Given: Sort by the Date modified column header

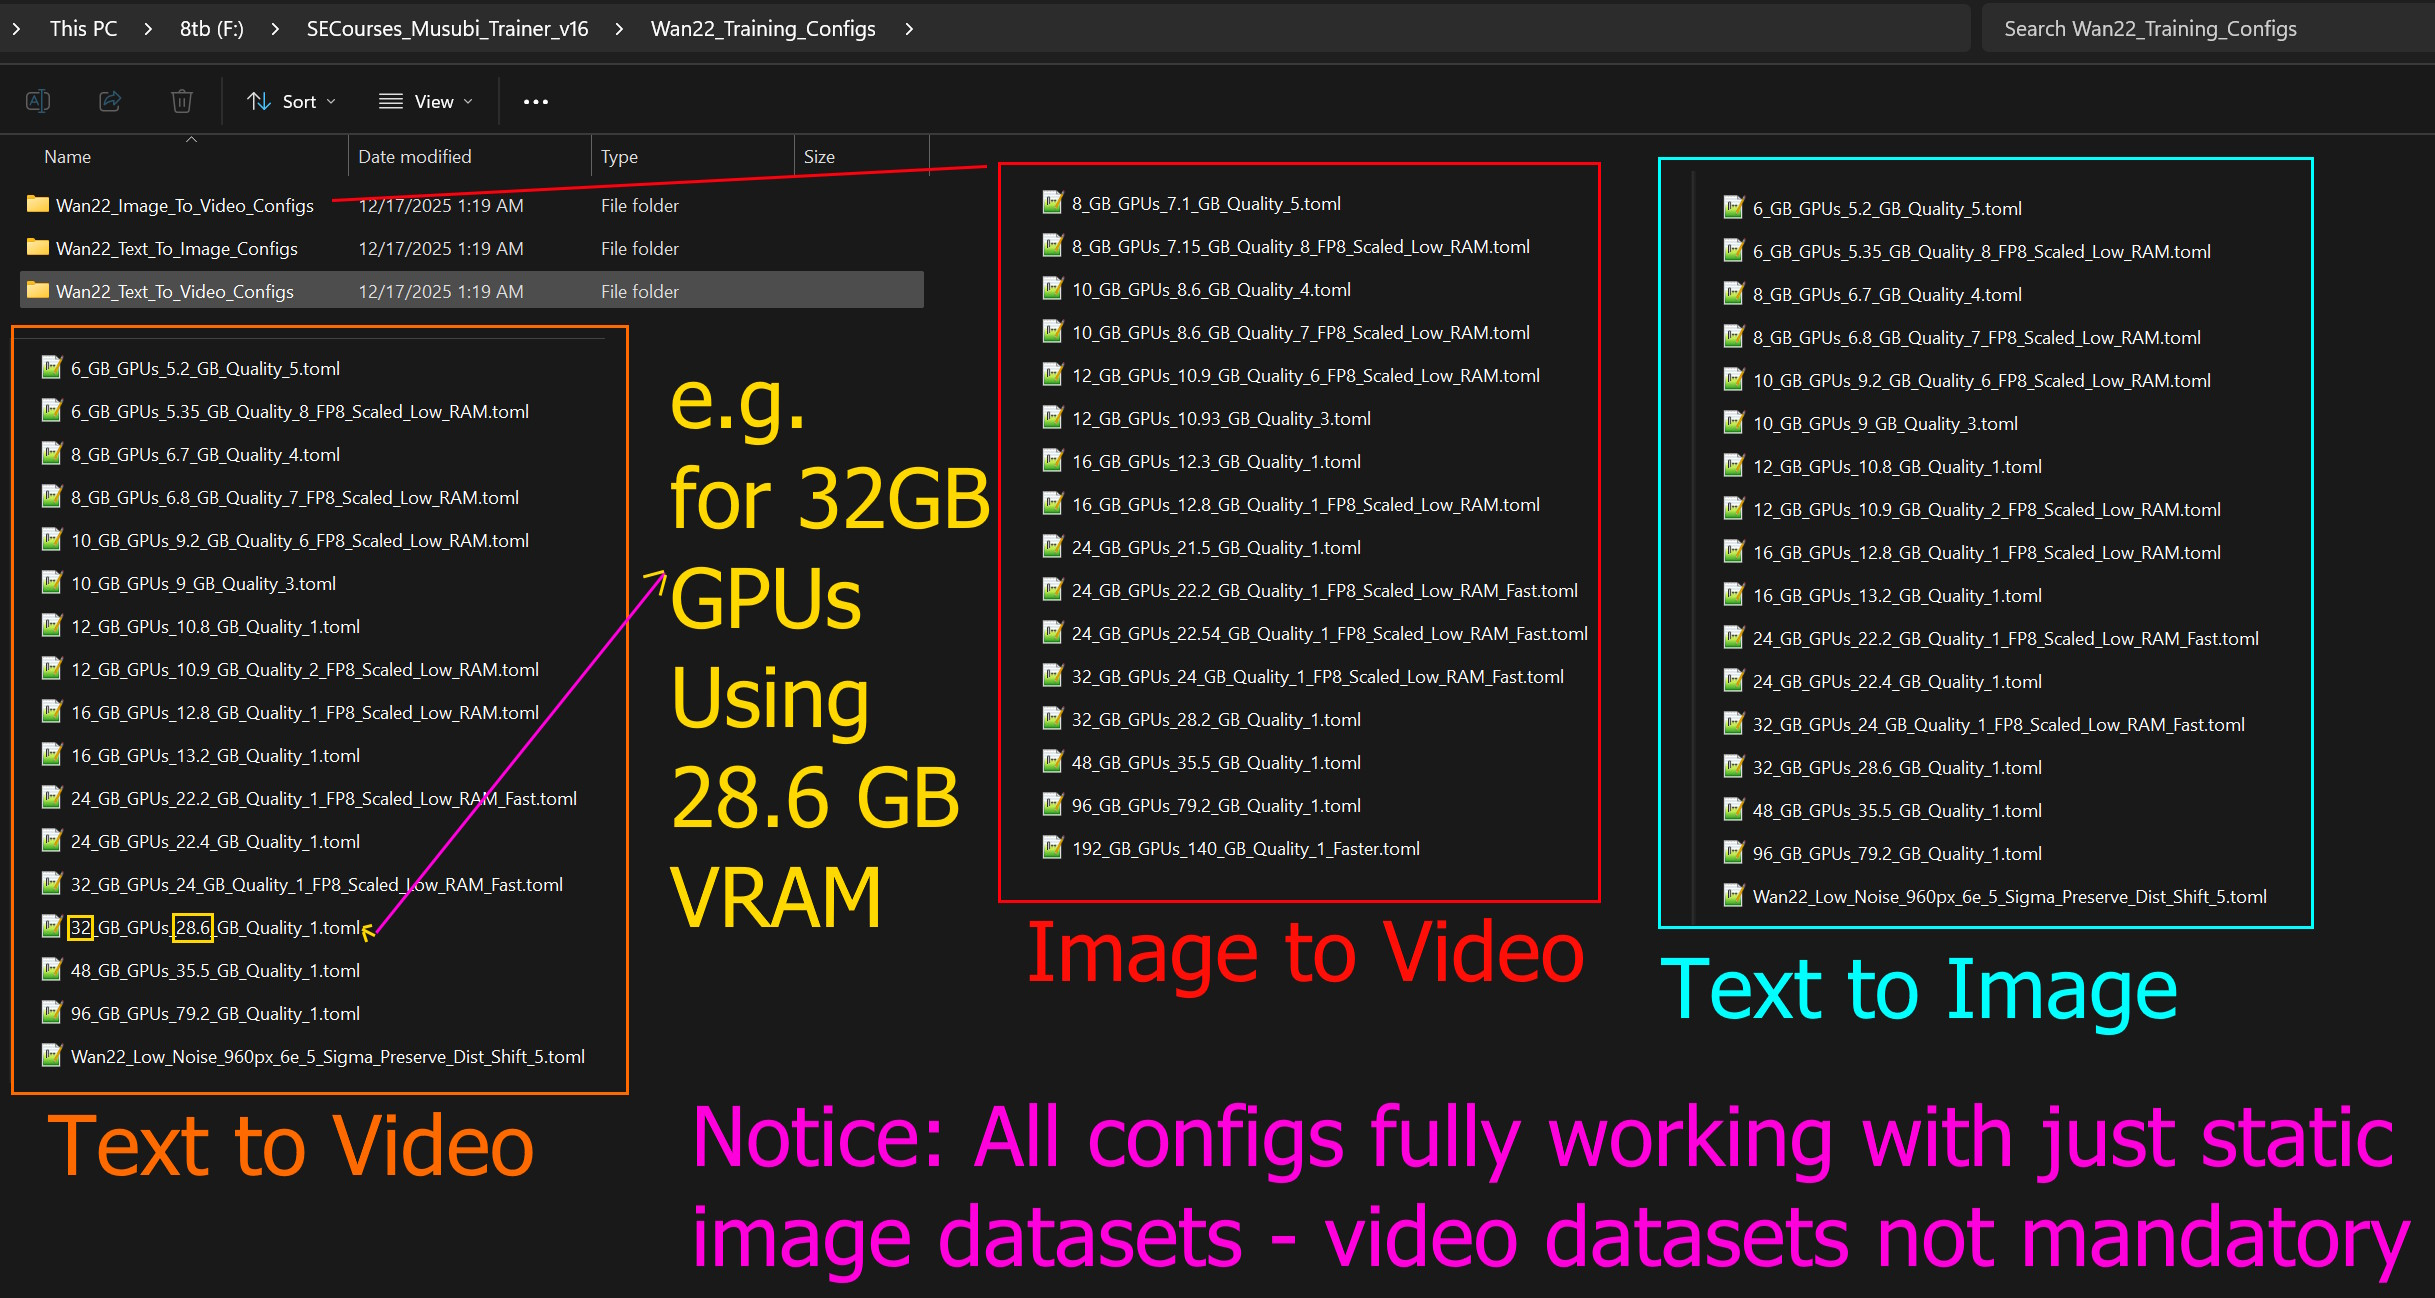Looking at the screenshot, I should pyautogui.click(x=415, y=157).
